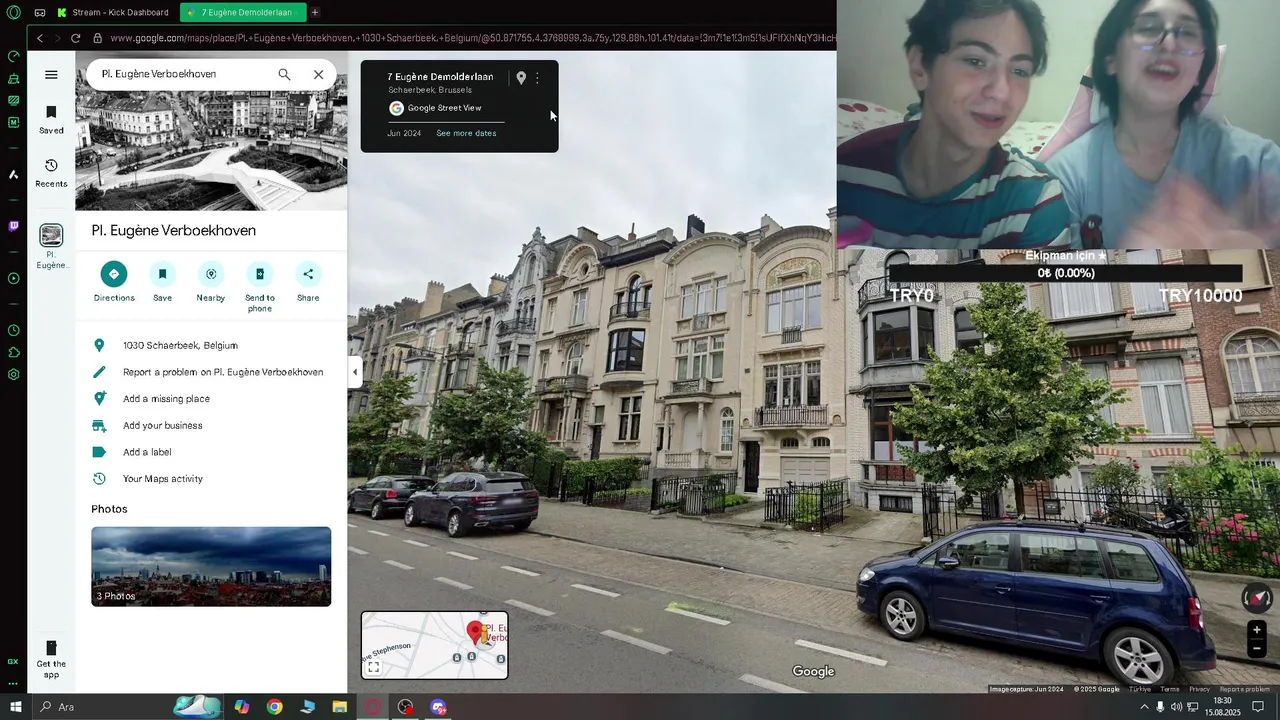Click the address bar URL
This screenshot has height=720, width=1280.
(470, 38)
